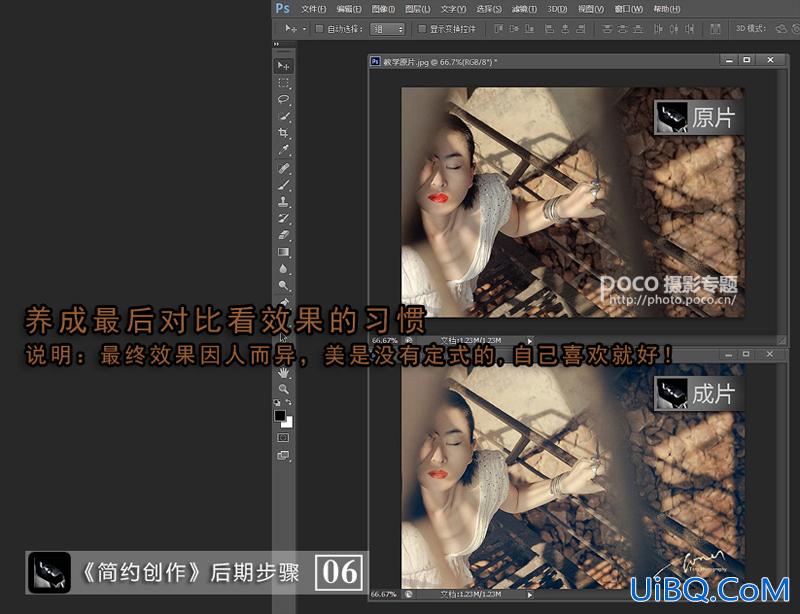
Task: Swap foreground and background colors
Action: 289,403
